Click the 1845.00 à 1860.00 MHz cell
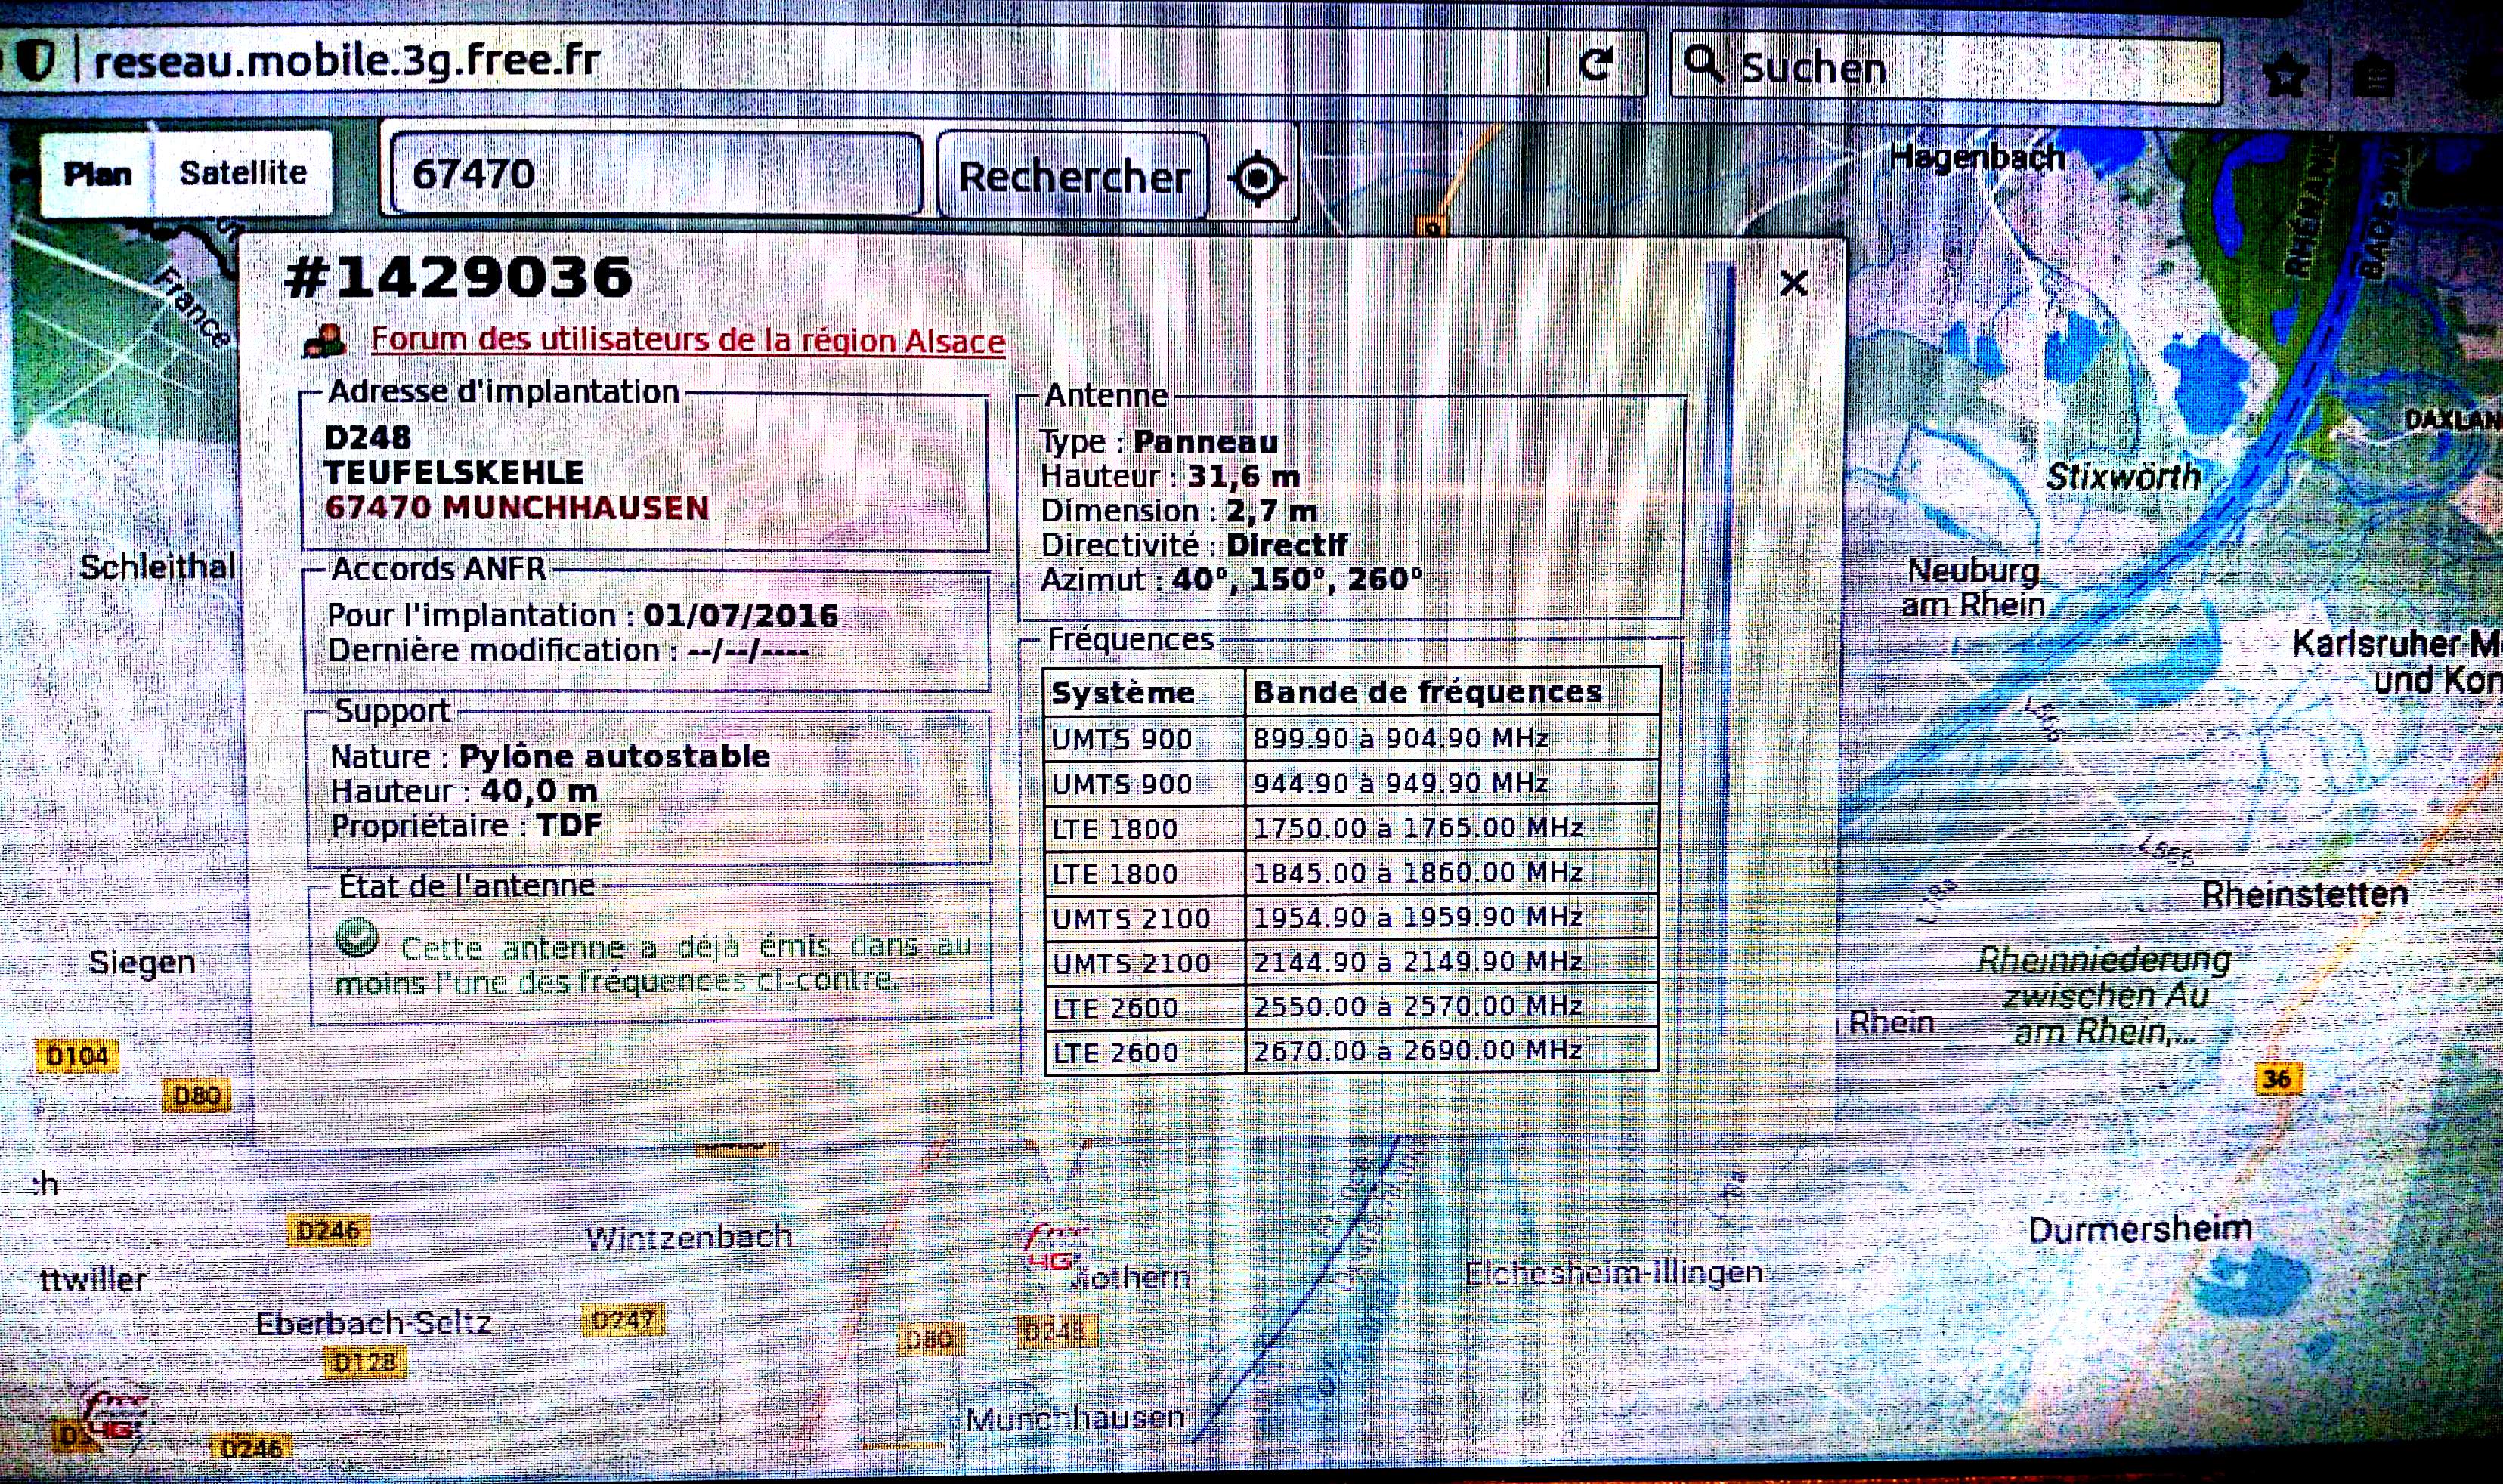The width and height of the screenshot is (2503, 1484). [x=1452, y=873]
